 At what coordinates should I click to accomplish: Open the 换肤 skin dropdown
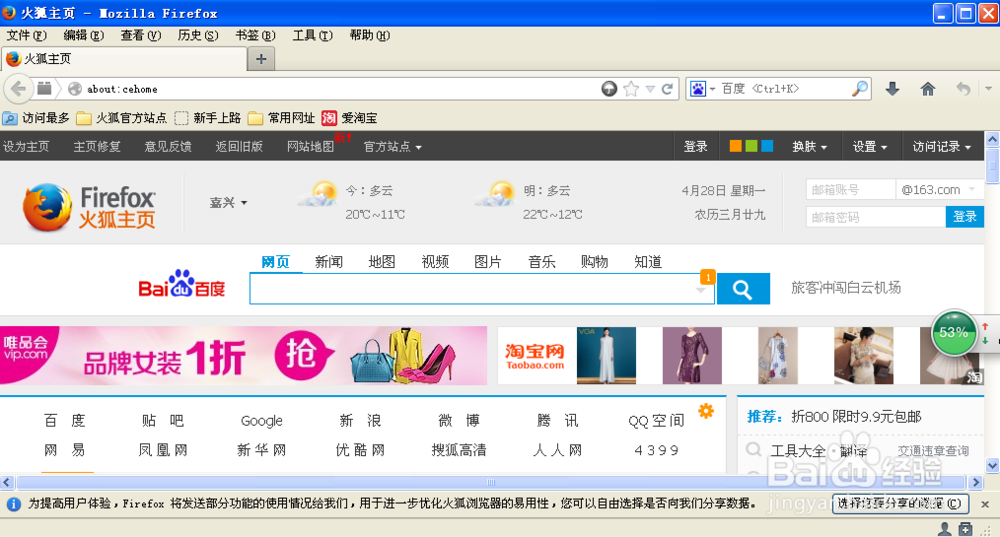810,147
